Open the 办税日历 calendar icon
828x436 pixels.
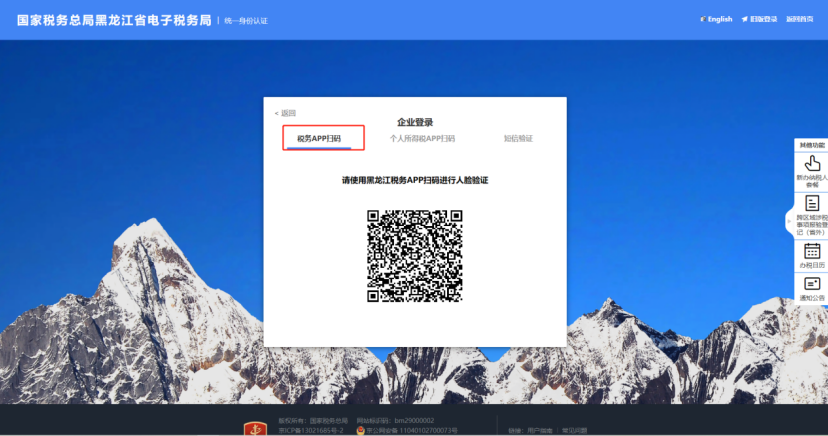click(812, 251)
